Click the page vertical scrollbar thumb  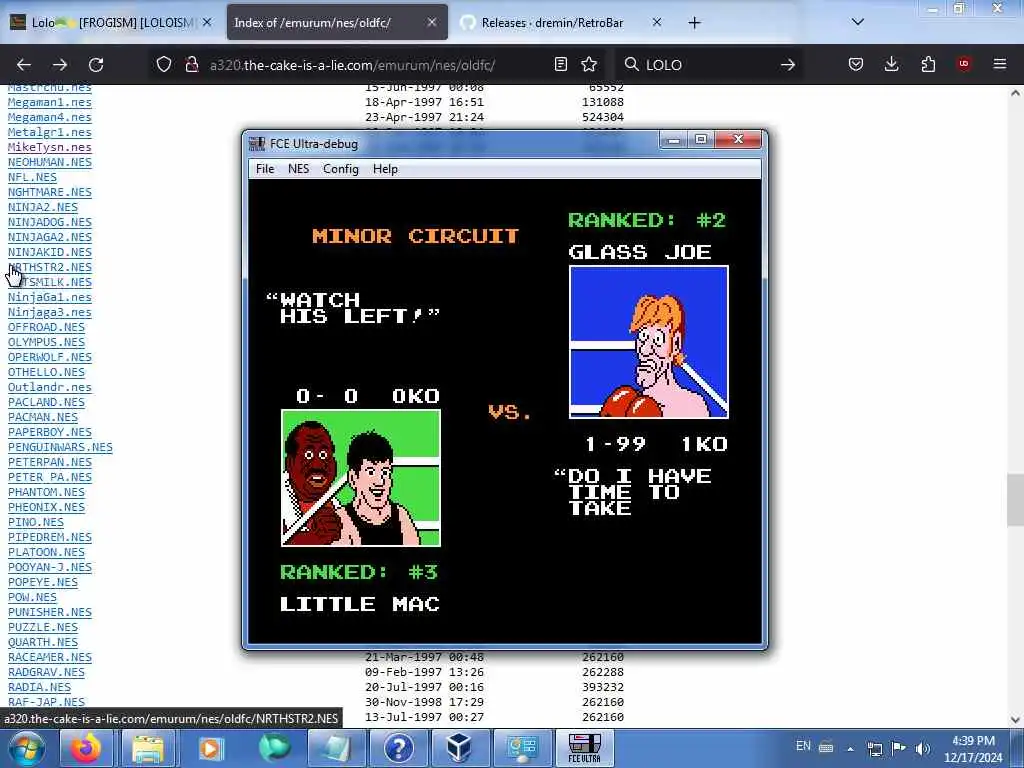click(x=1015, y=500)
